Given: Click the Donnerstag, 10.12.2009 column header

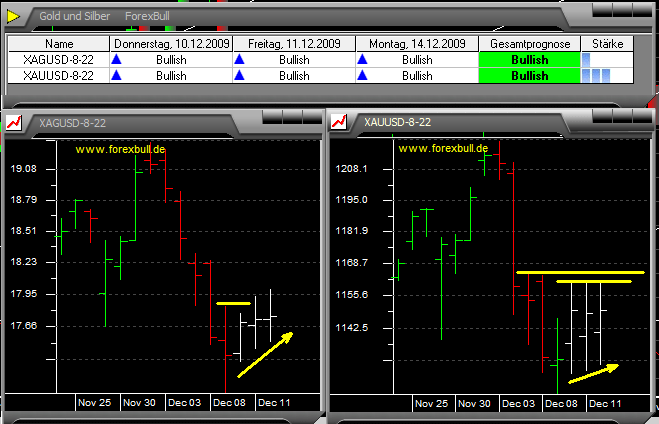Looking at the screenshot, I should [x=170, y=44].
